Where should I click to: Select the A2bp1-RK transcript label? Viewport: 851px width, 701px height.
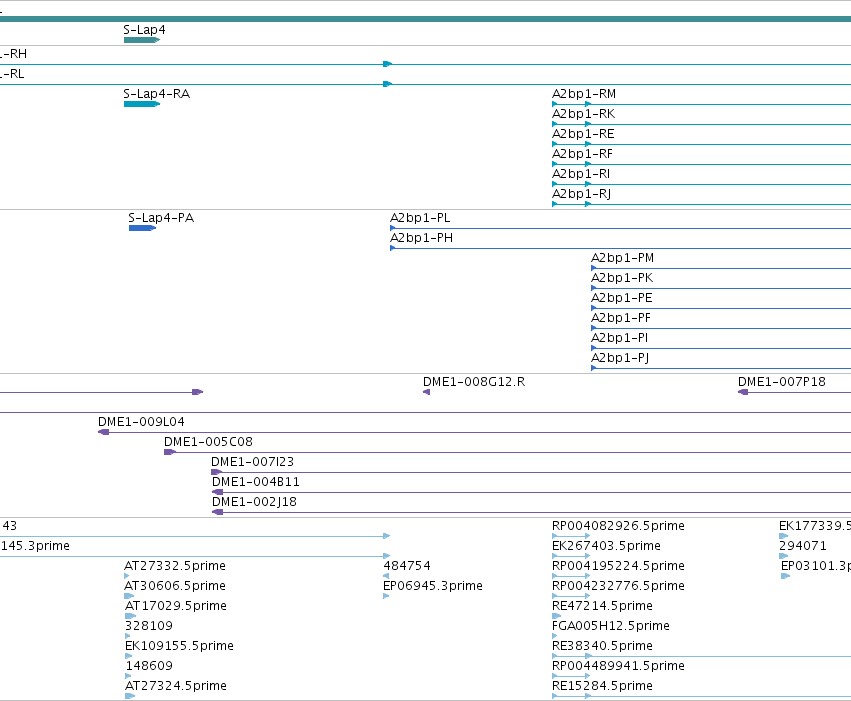(583, 114)
